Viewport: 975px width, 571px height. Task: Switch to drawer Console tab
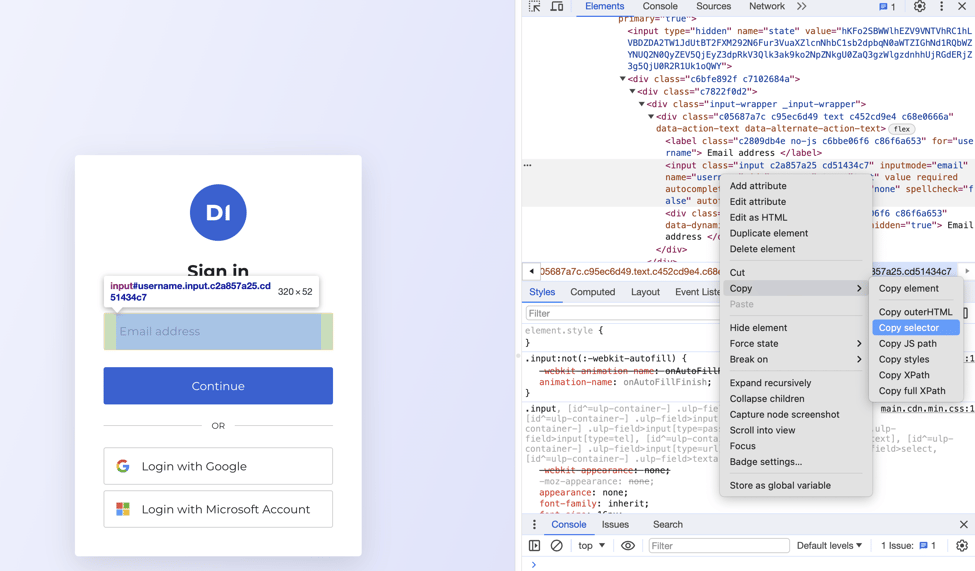(568, 524)
